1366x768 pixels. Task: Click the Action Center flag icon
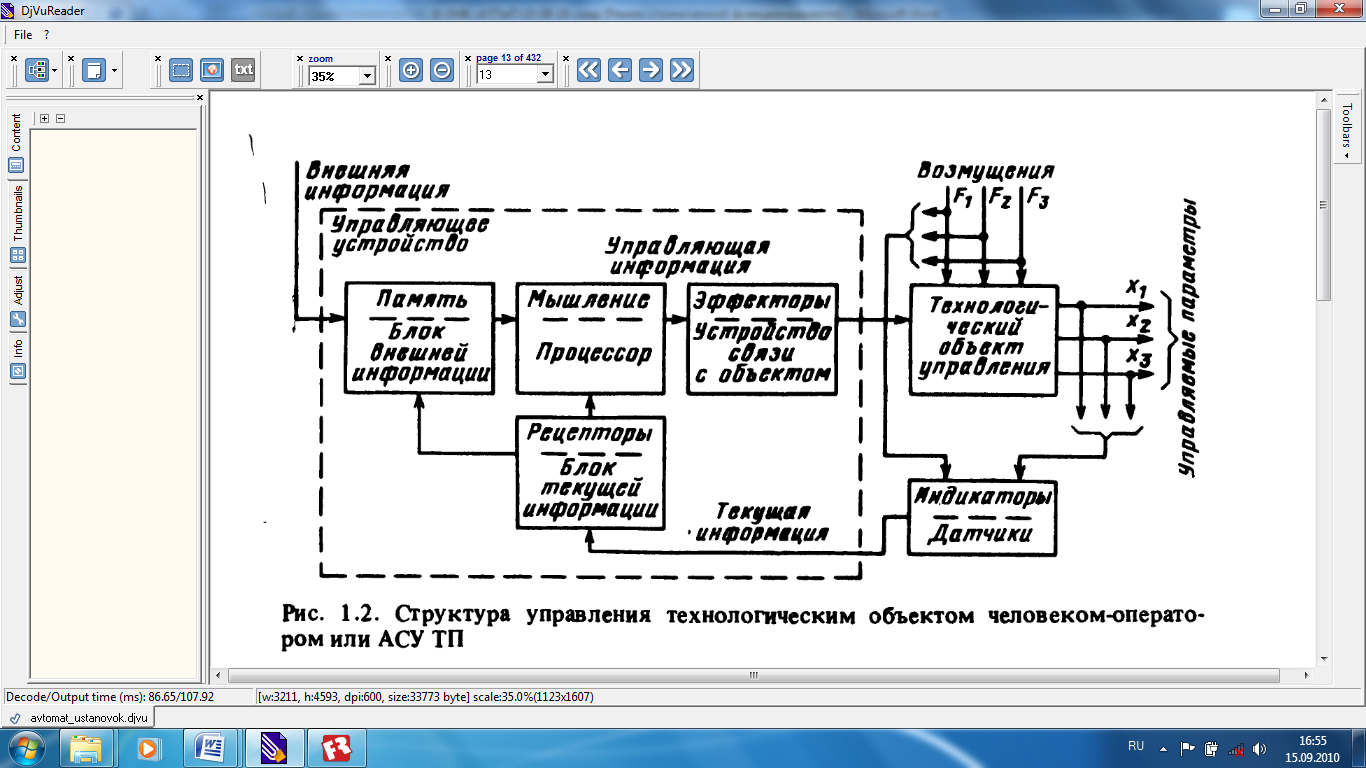pyautogui.click(x=1188, y=747)
